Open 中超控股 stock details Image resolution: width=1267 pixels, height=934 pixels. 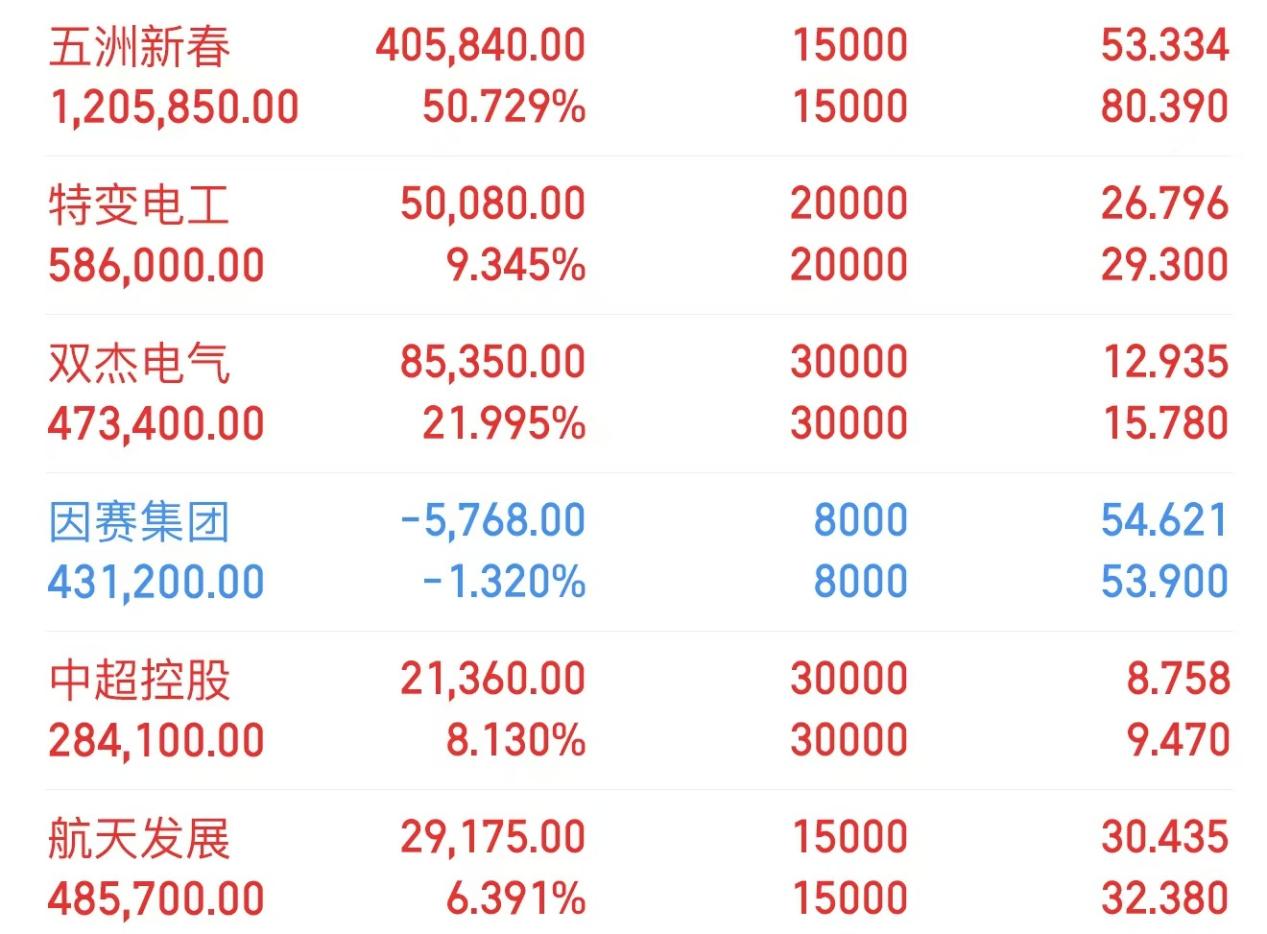point(139,680)
